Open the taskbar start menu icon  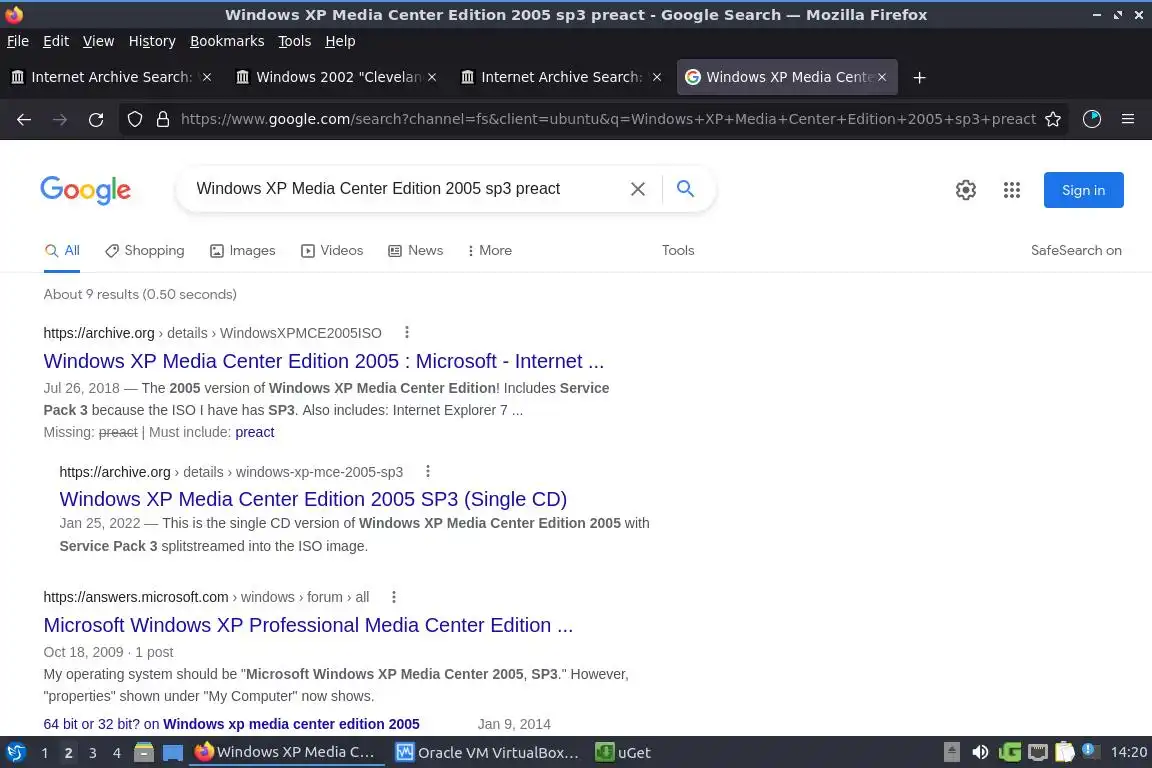(x=15, y=752)
